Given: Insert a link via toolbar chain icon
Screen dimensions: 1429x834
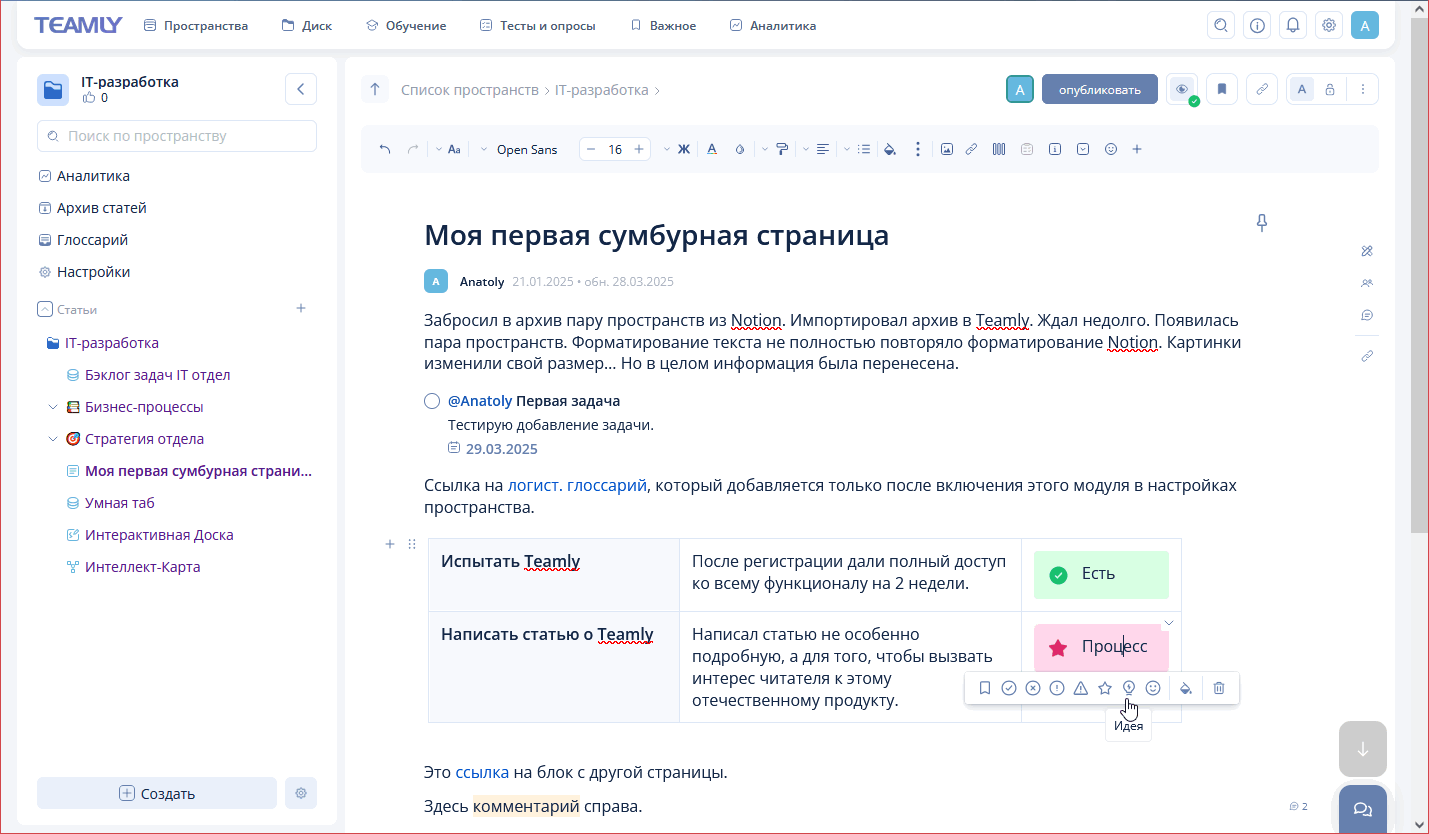Looking at the screenshot, I should (x=971, y=150).
